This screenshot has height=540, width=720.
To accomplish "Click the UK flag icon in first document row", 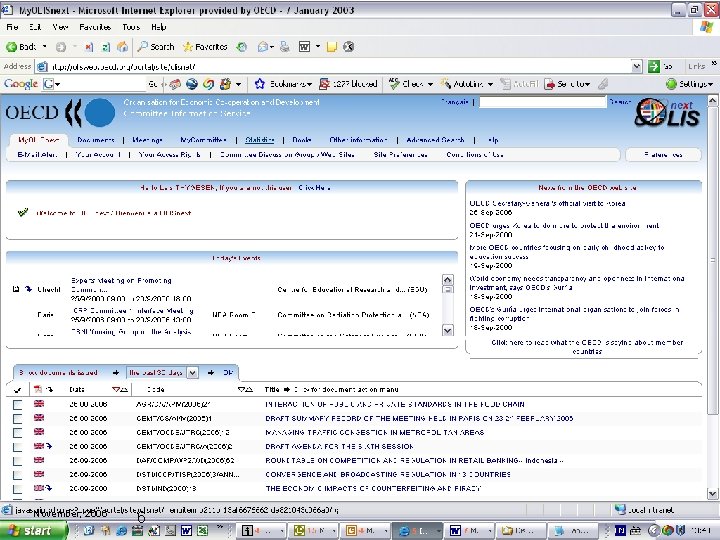I will point(39,404).
